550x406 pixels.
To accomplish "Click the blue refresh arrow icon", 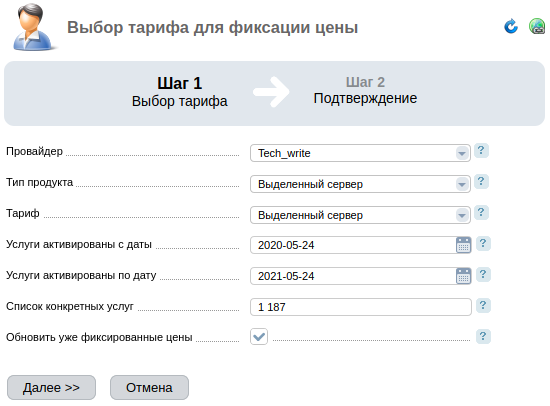I will click(x=511, y=26).
